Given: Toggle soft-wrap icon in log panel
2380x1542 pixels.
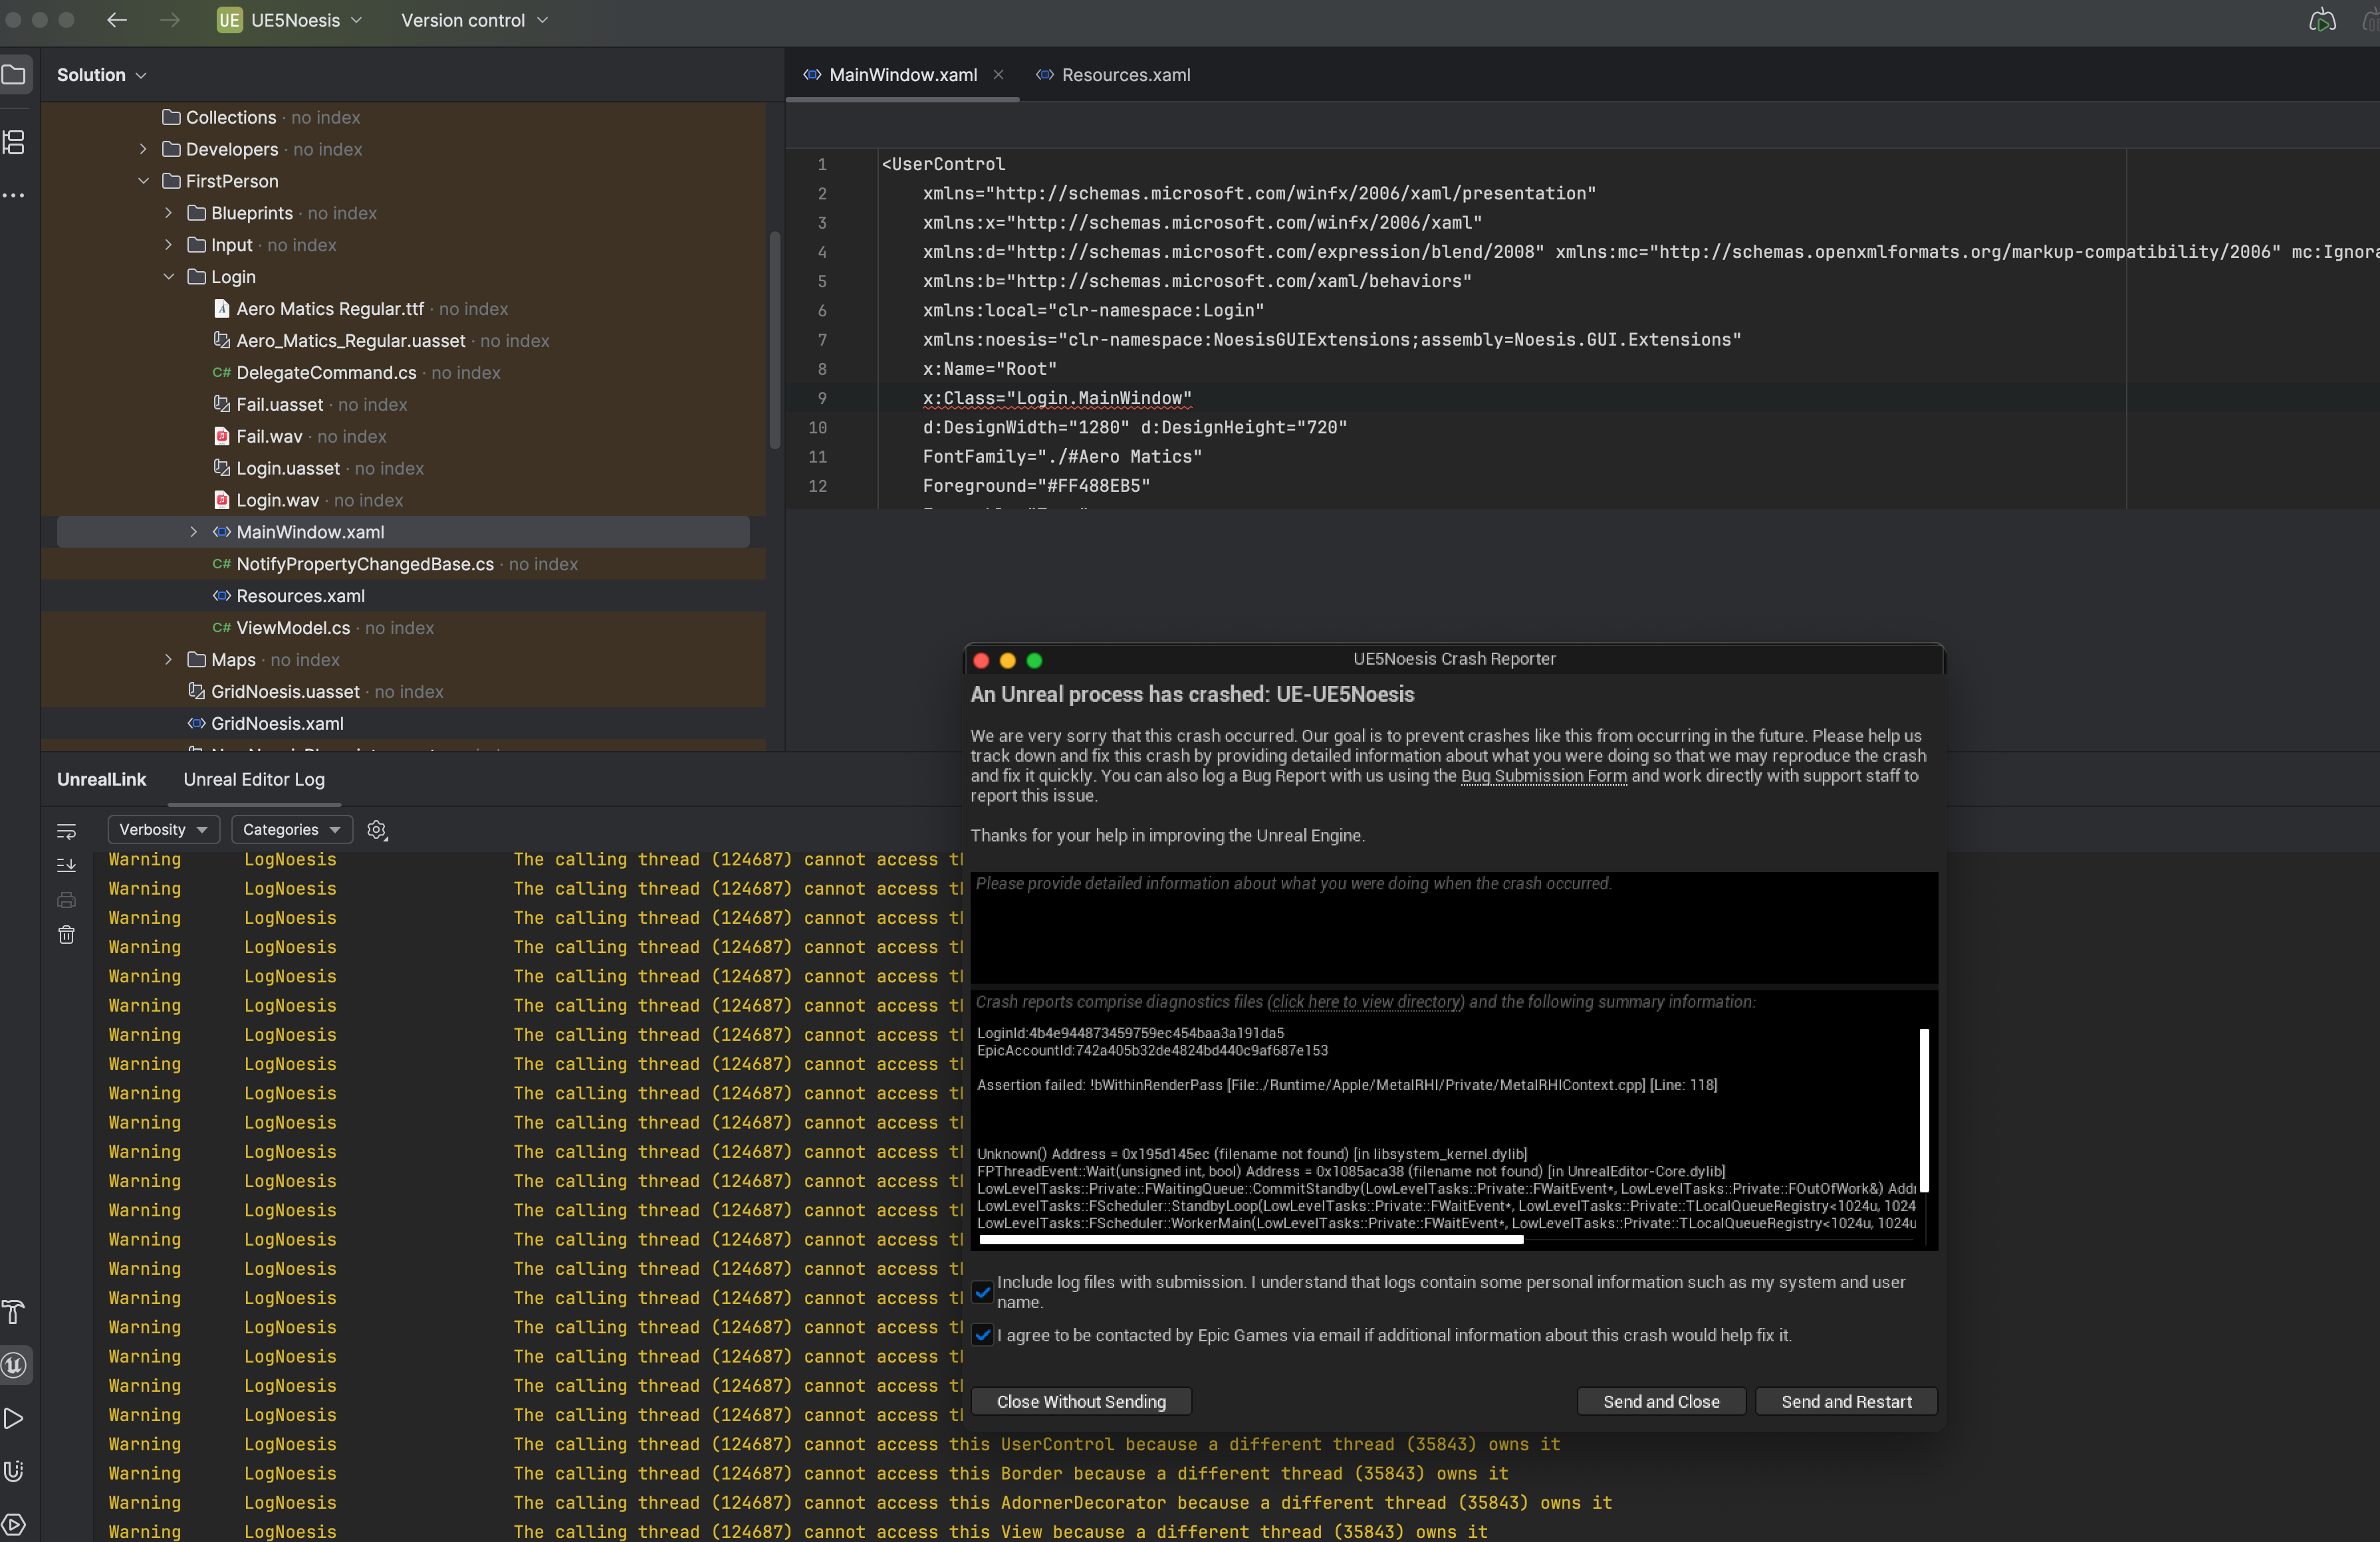Looking at the screenshot, I should [66, 831].
